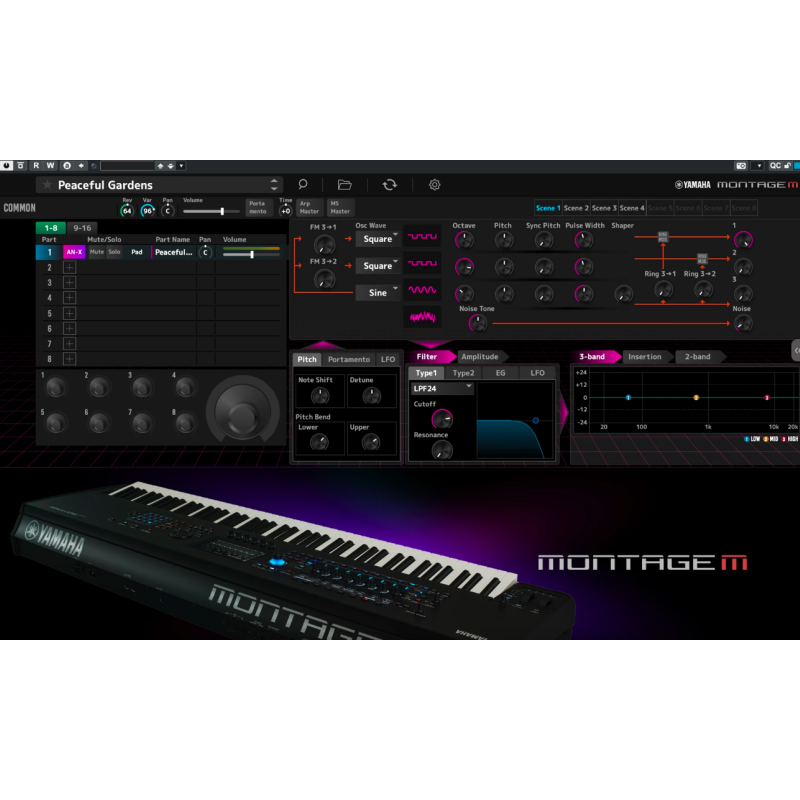Click the Pad category label on Part 1

[137, 252]
